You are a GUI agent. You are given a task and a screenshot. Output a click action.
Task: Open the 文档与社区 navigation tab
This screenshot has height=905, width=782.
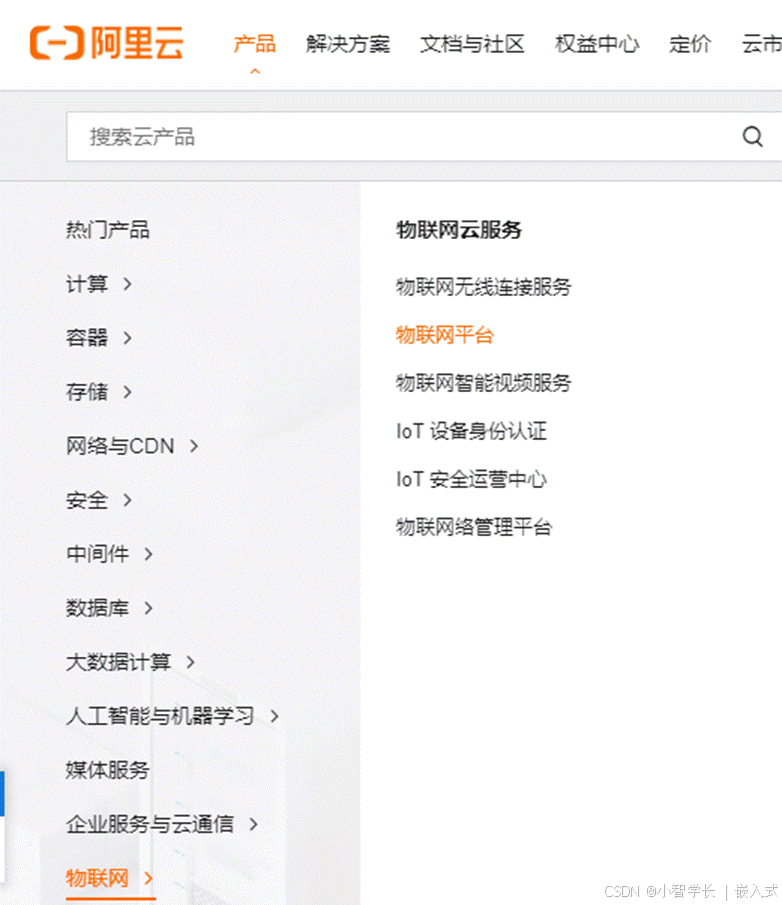click(x=472, y=44)
